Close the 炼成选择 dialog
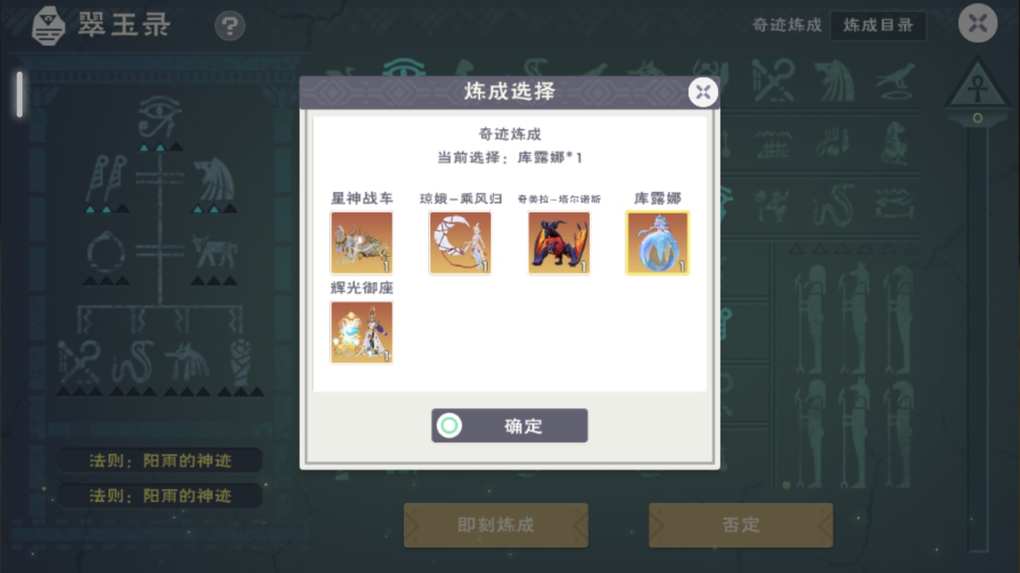The height and width of the screenshot is (573, 1020). pyautogui.click(x=703, y=92)
